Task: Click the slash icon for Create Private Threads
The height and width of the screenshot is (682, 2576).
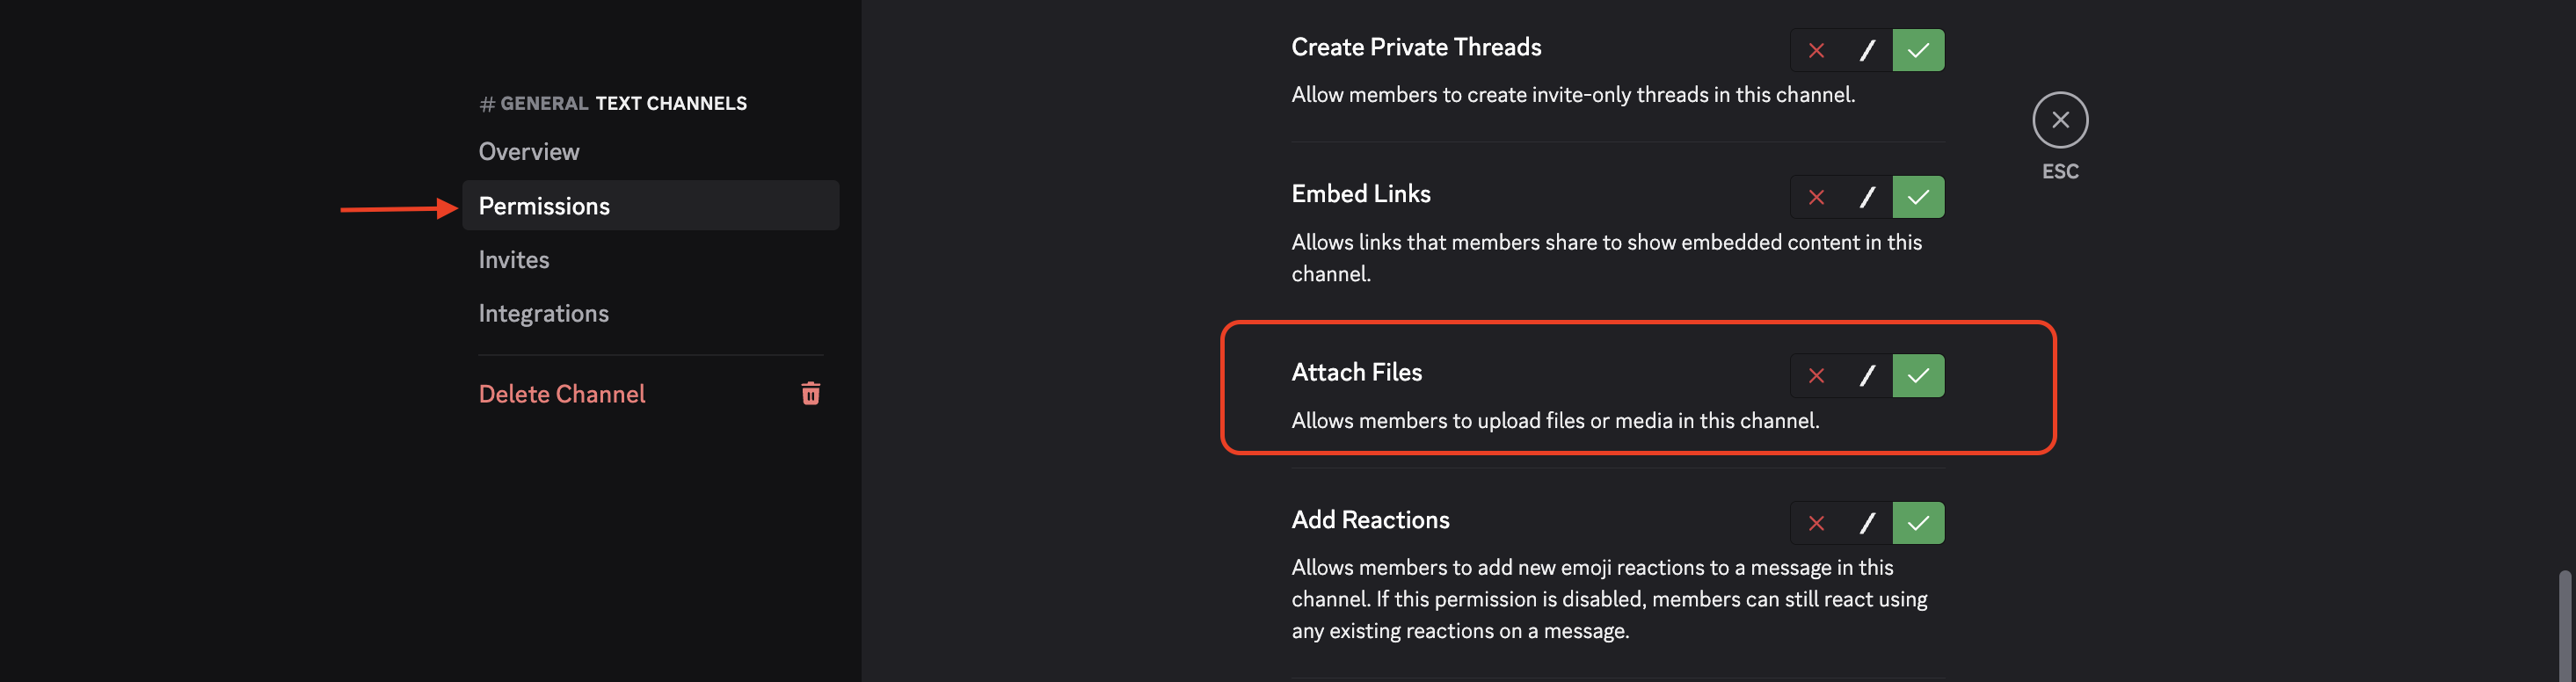Action: (1866, 49)
